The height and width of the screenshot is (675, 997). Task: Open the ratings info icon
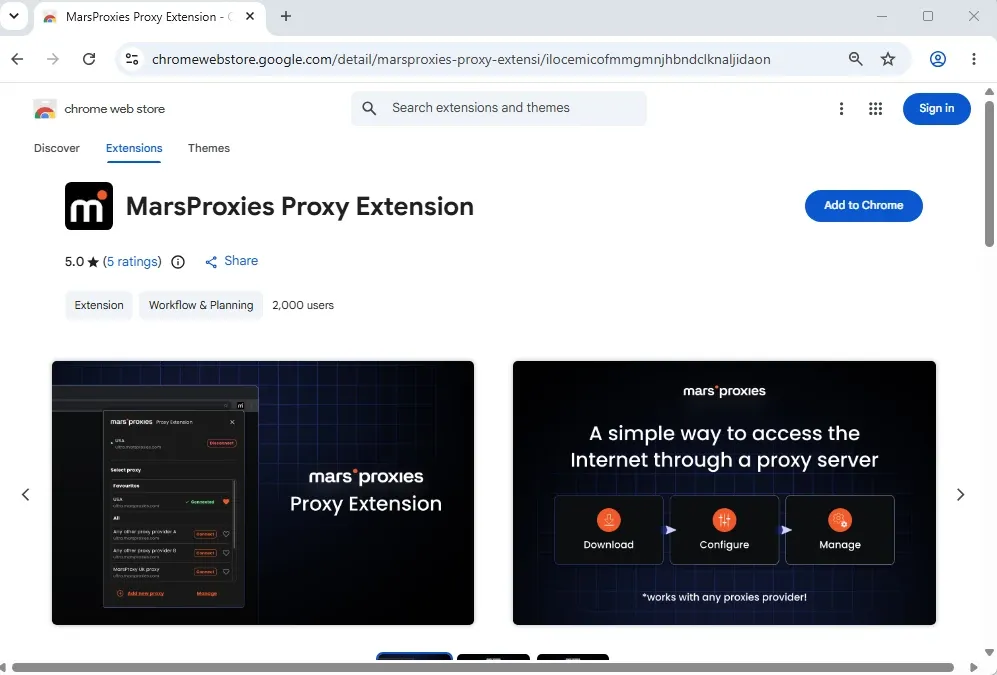point(178,262)
